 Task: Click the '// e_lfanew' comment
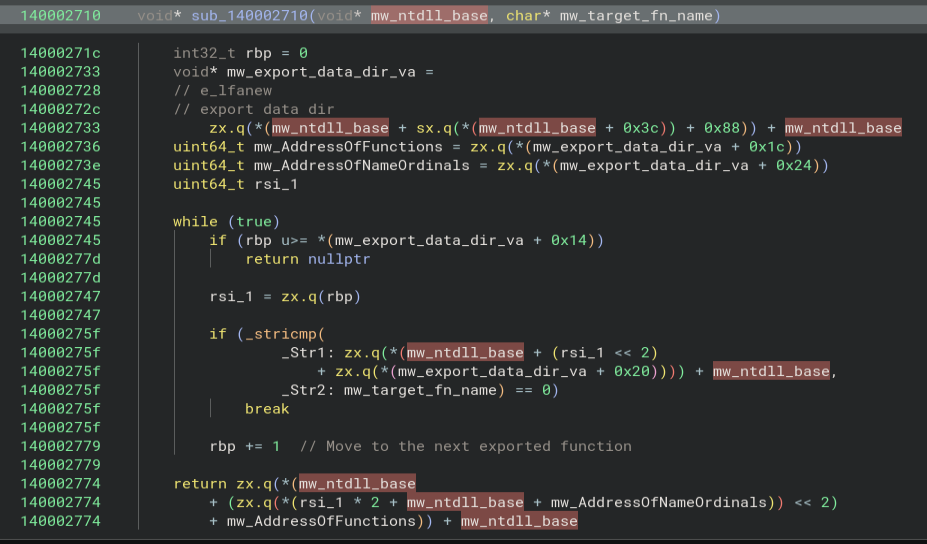[222, 90]
